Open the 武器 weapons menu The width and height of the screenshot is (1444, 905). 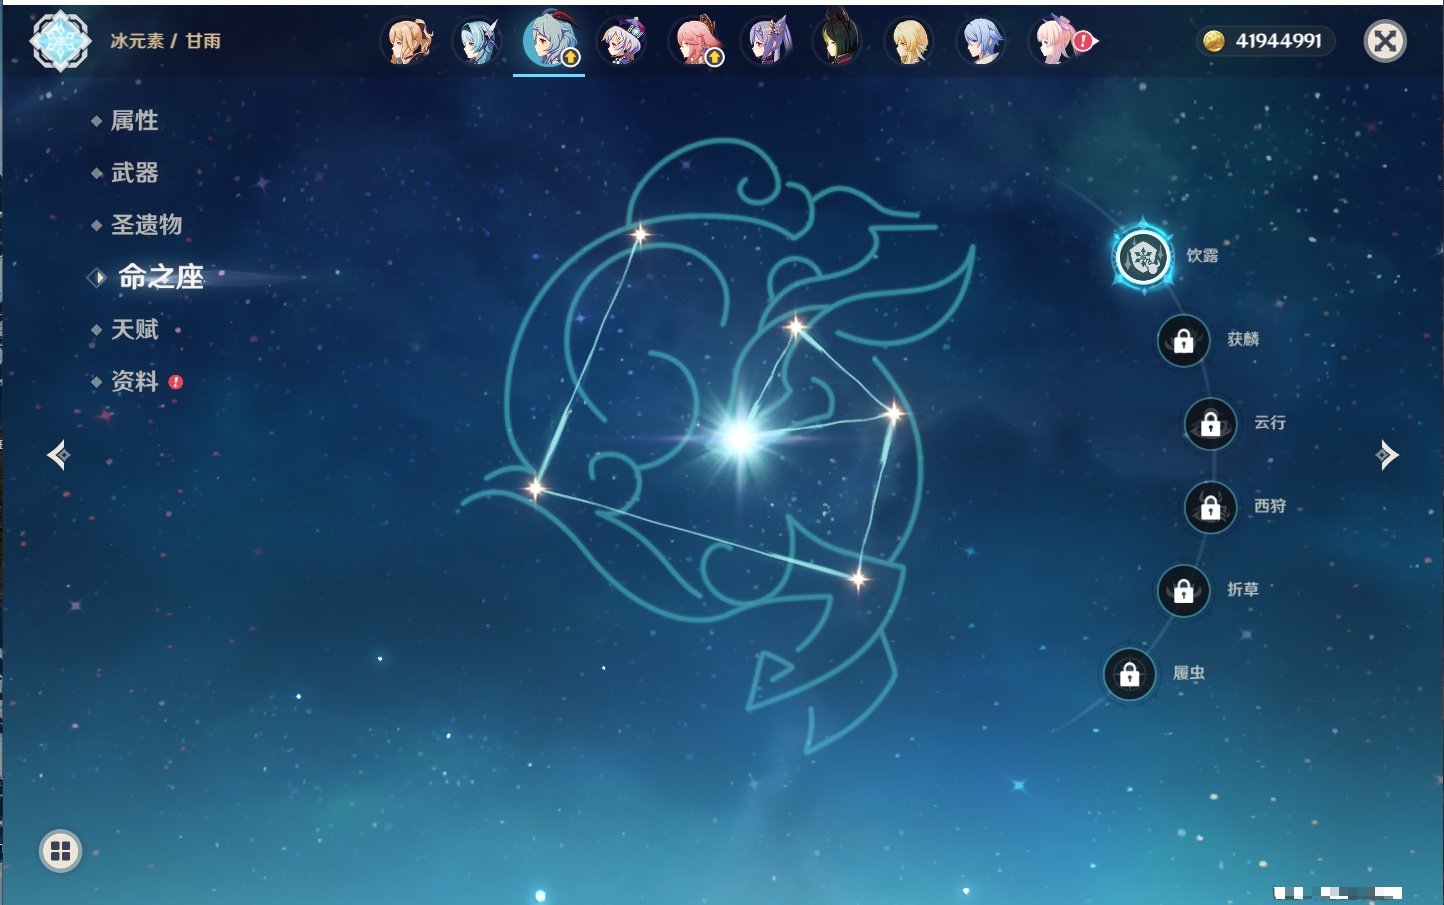(x=134, y=173)
